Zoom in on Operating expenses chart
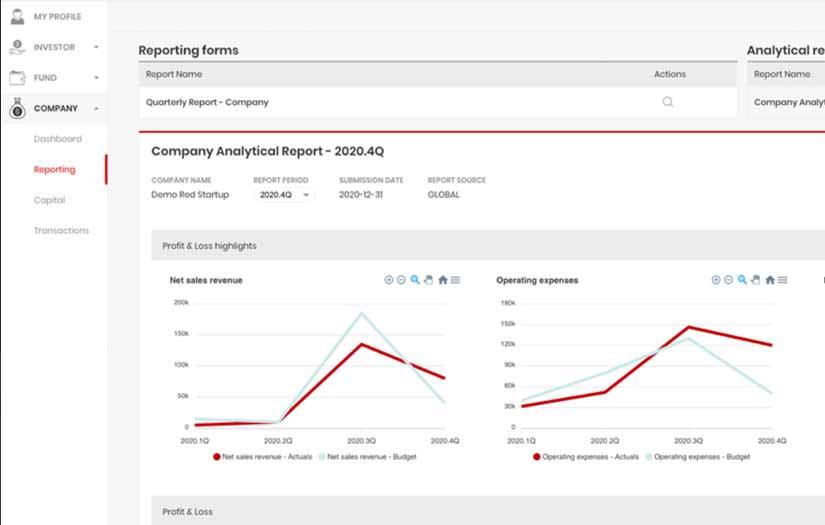Viewport: 825px width, 525px height. coord(716,280)
